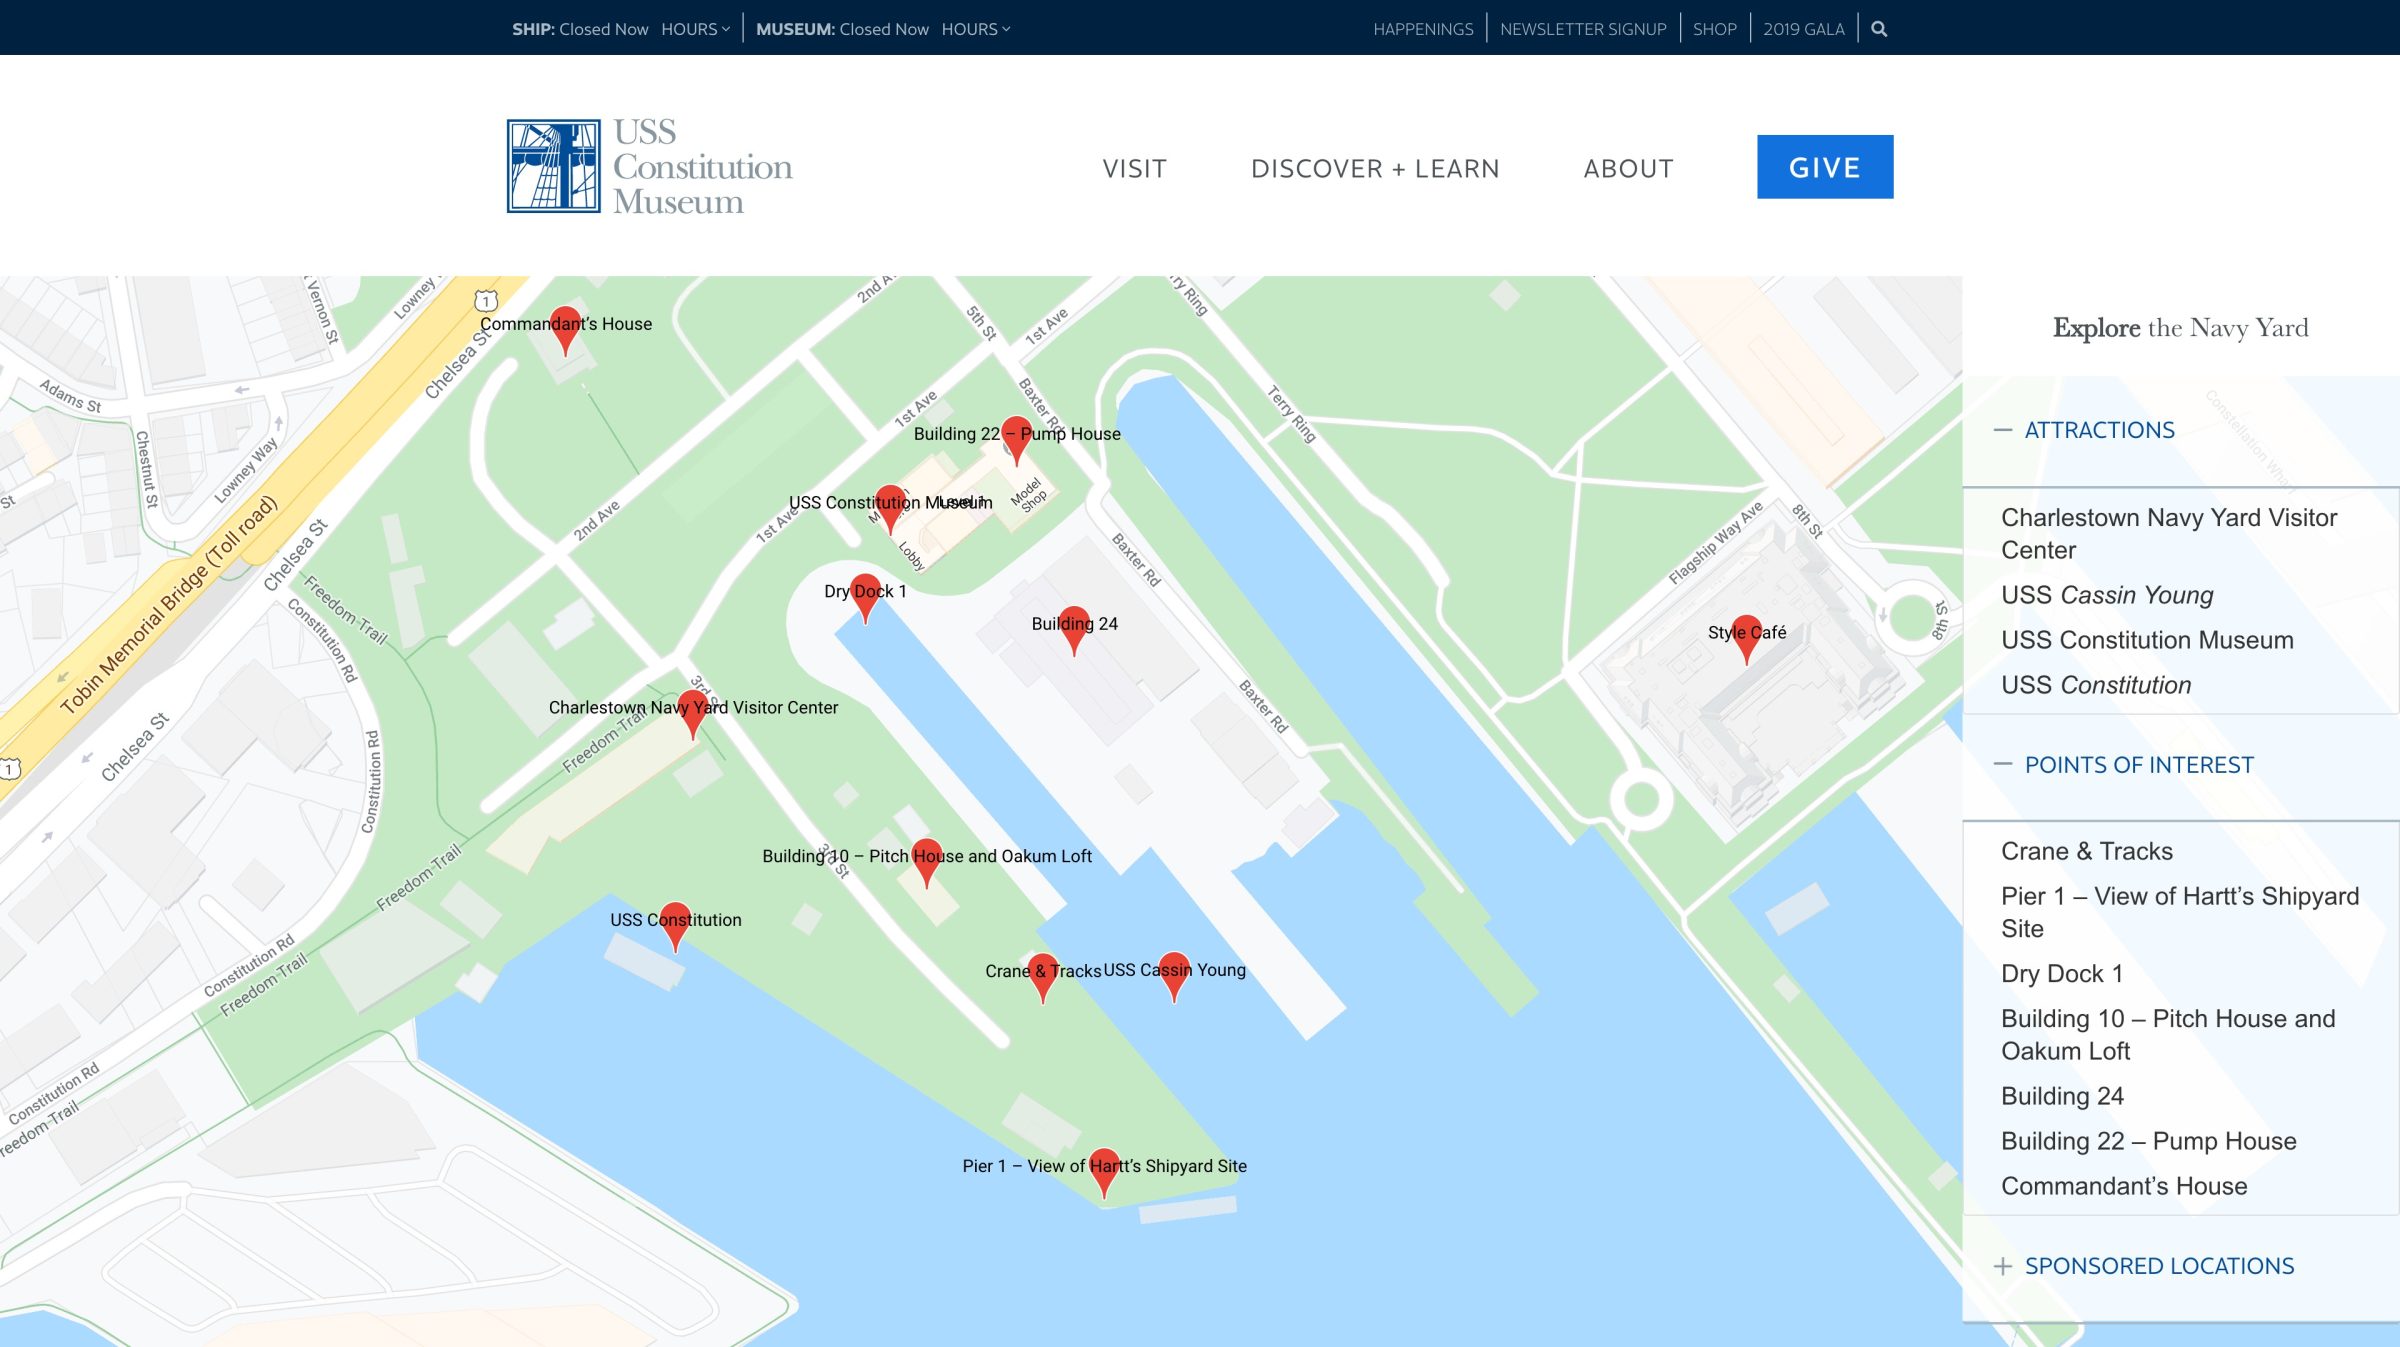Open the search magnifier icon
Image resolution: width=2400 pixels, height=1347 pixels.
1879,29
